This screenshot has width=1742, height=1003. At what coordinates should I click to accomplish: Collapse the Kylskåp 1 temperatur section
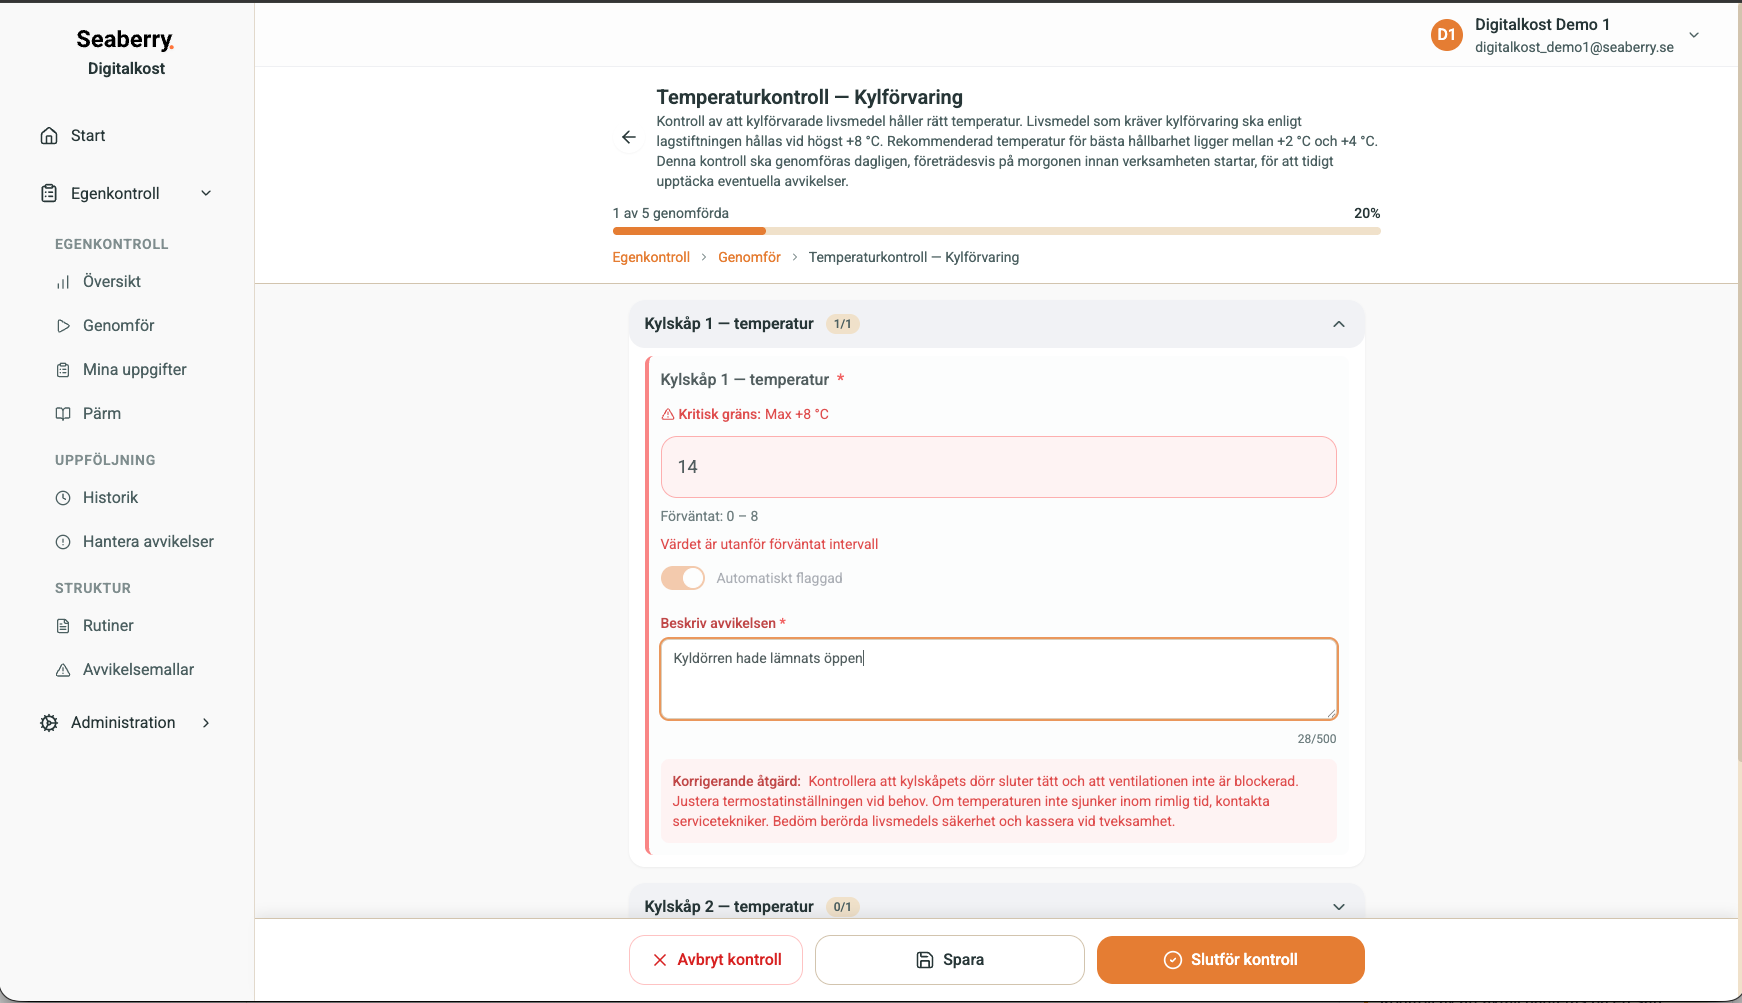[x=1339, y=324]
